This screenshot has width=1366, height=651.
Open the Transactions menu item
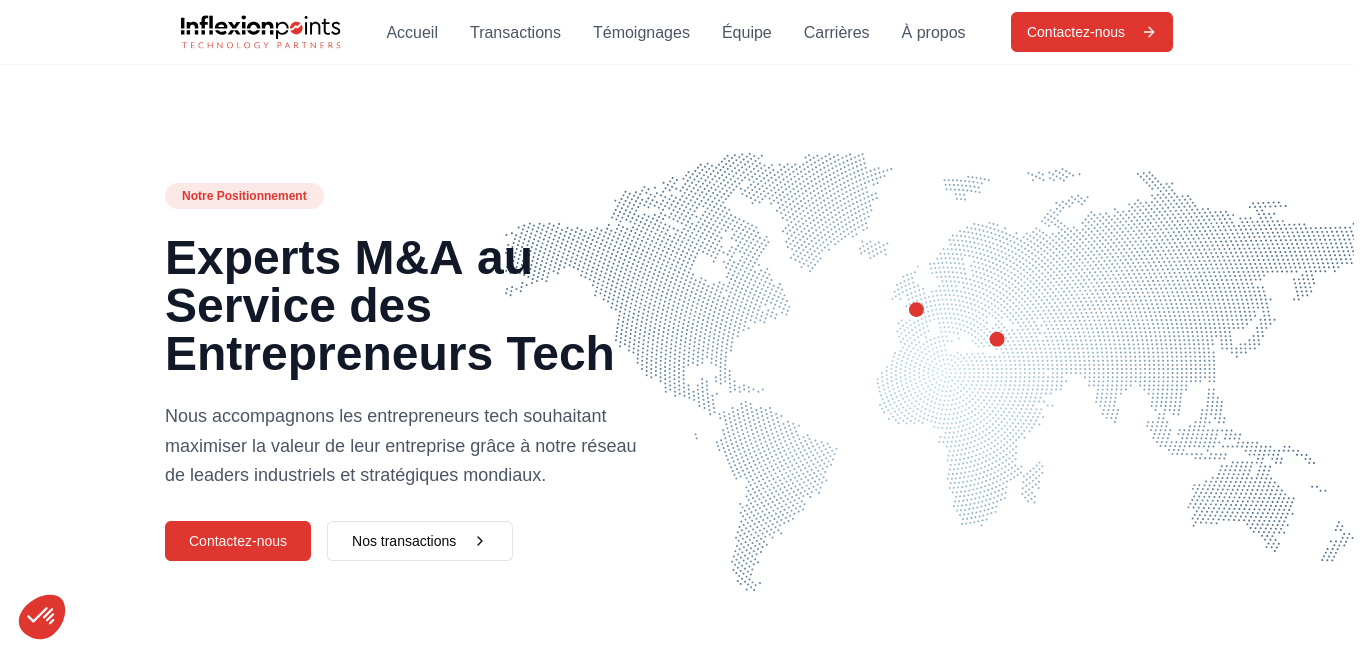point(515,33)
